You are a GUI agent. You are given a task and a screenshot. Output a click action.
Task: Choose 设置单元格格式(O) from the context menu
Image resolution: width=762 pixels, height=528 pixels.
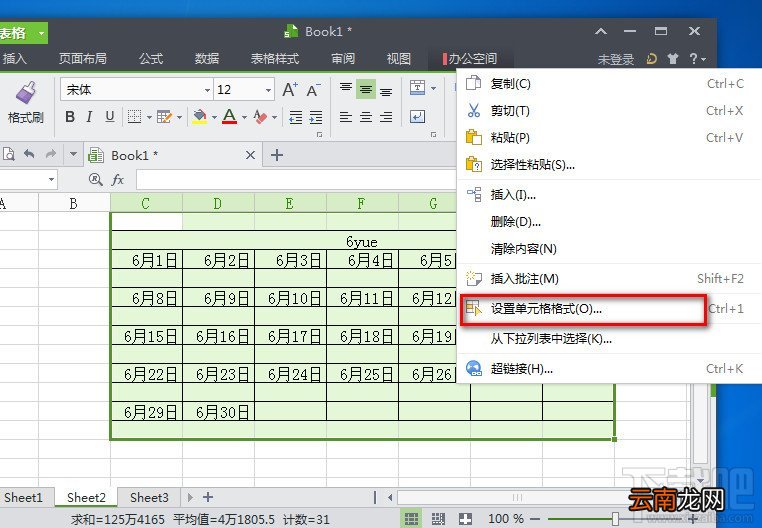pyautogui.click(x=609, y=309)
